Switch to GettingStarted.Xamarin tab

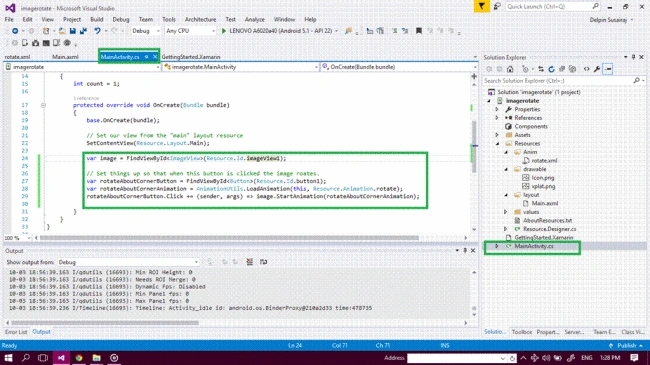coord(191,57)
